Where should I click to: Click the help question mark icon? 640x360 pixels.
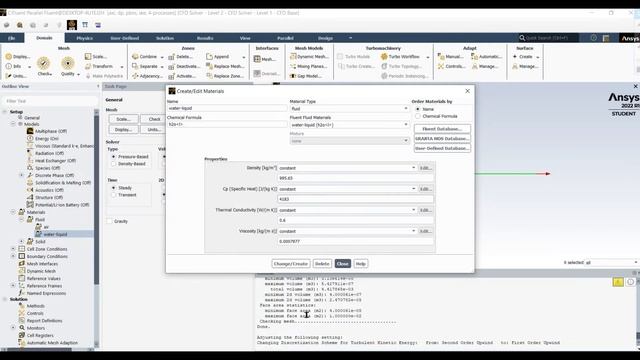(593, 38)
